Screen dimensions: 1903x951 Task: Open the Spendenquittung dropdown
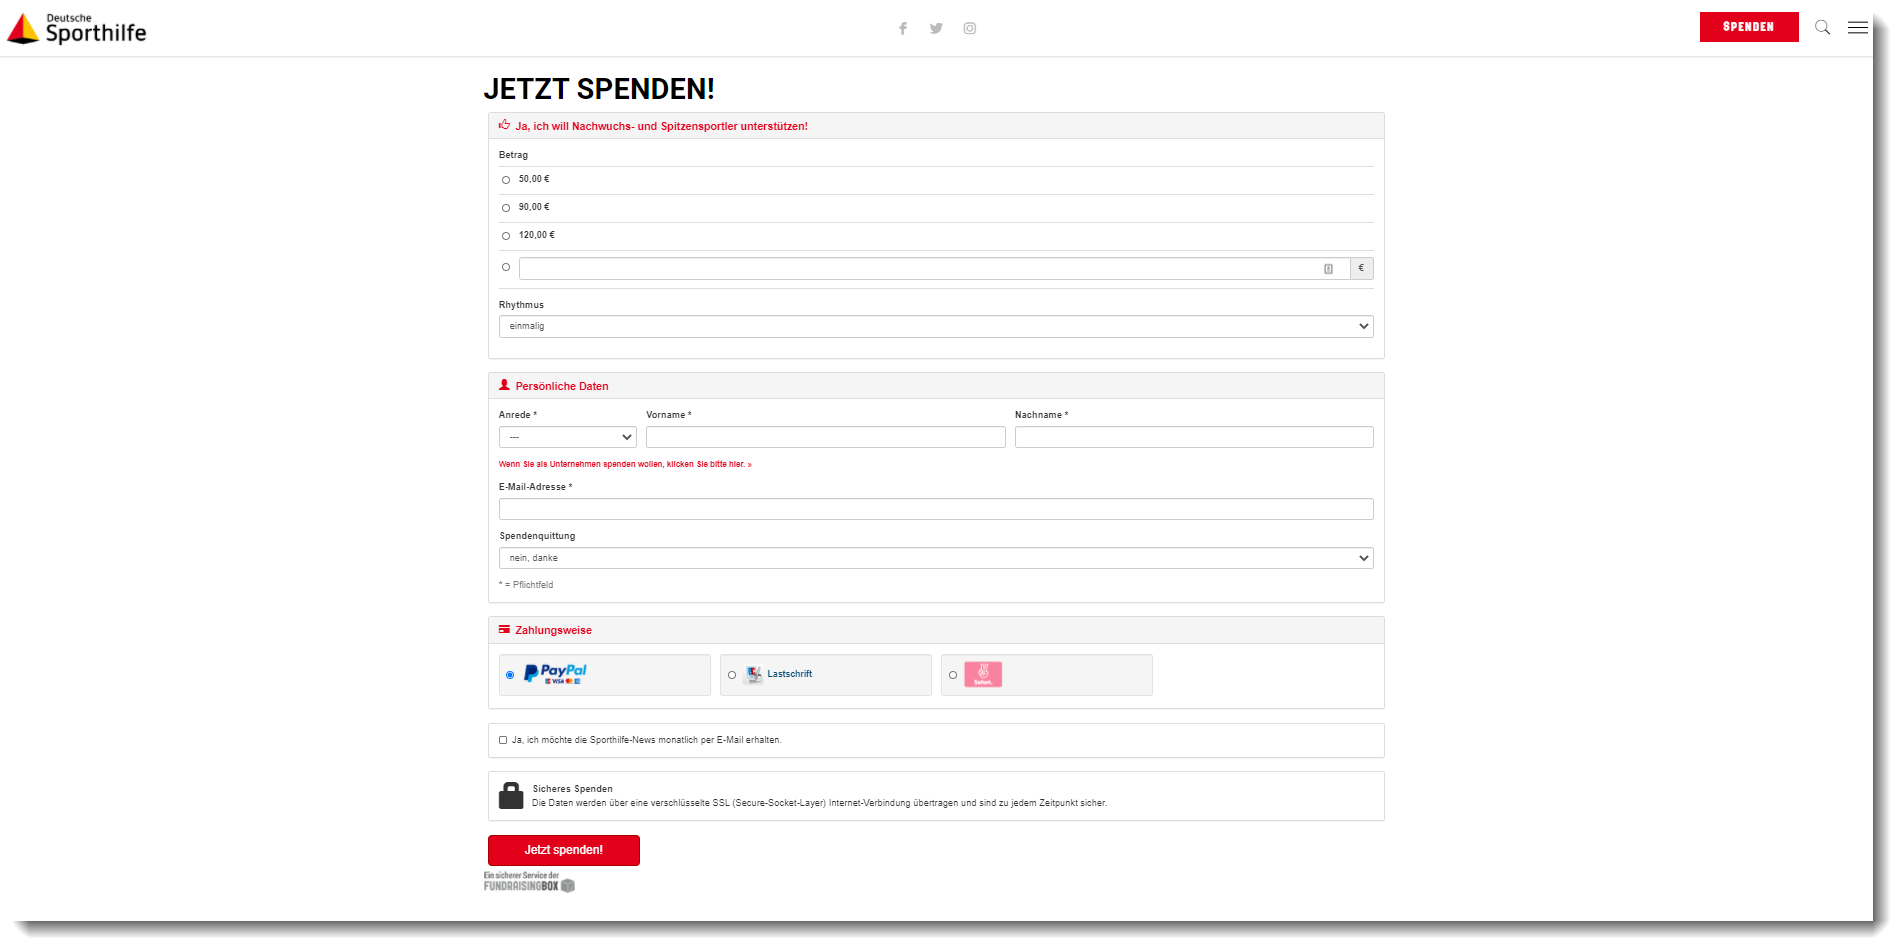tap(936, 557)
